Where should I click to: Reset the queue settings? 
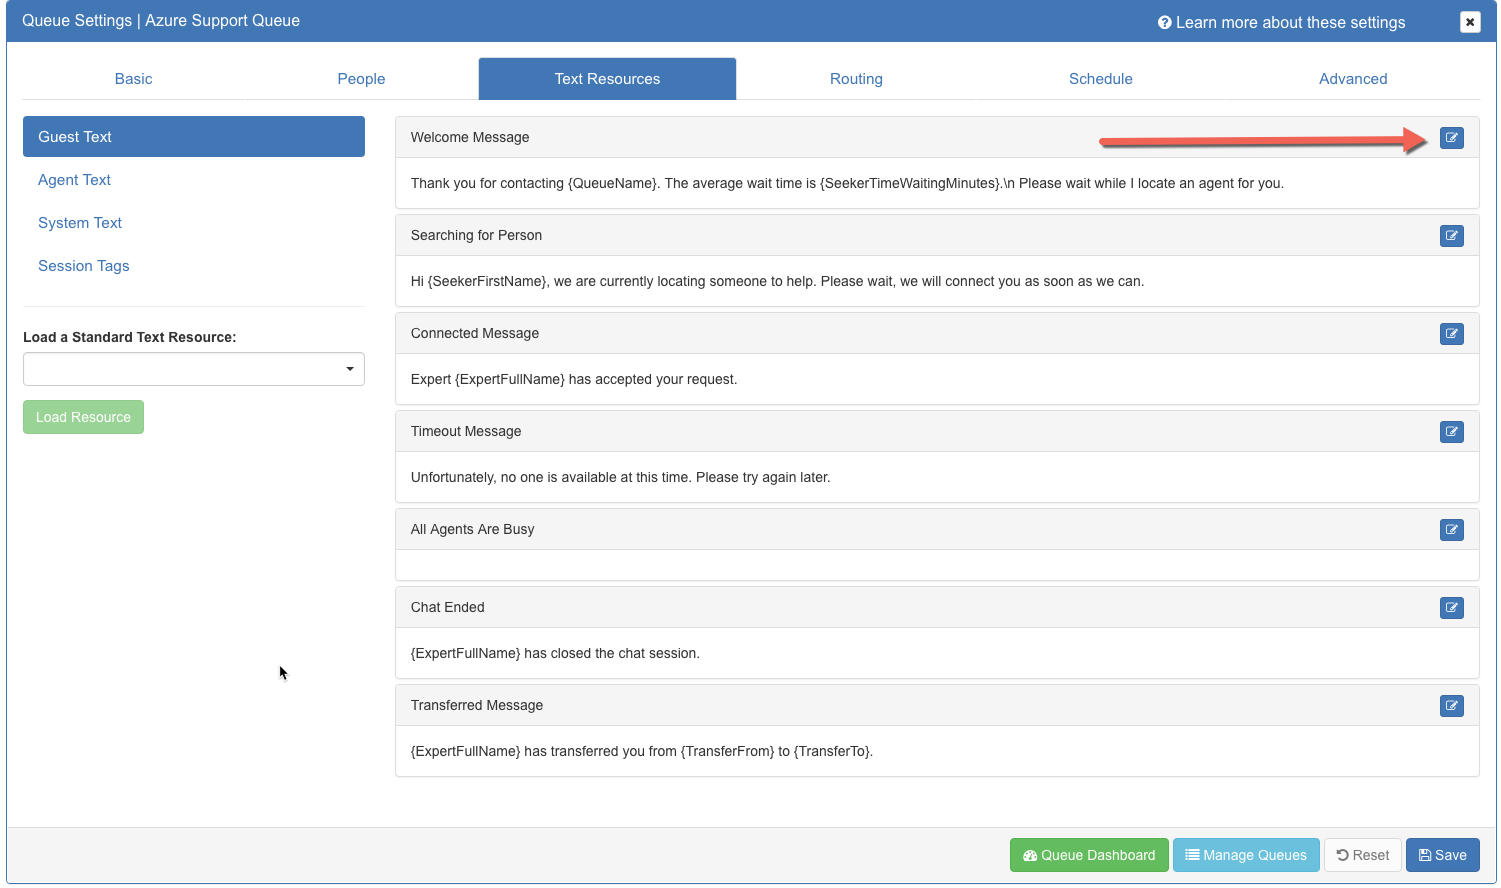coord(1363,855)
